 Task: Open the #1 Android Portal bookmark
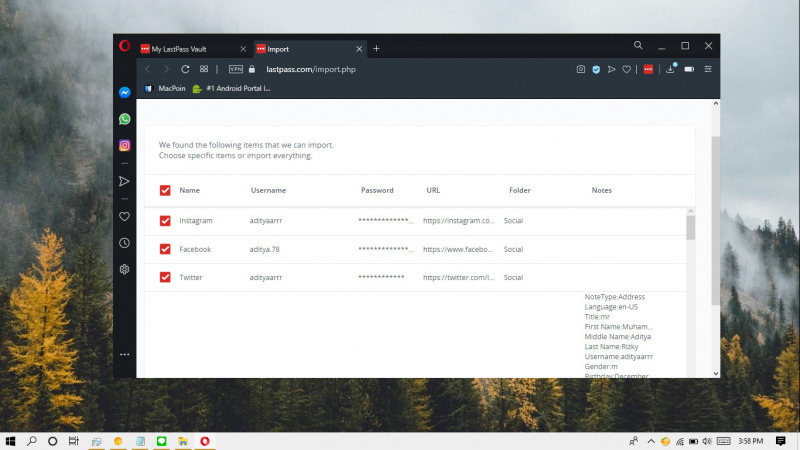pyautogui.click(x=232, y=88)
